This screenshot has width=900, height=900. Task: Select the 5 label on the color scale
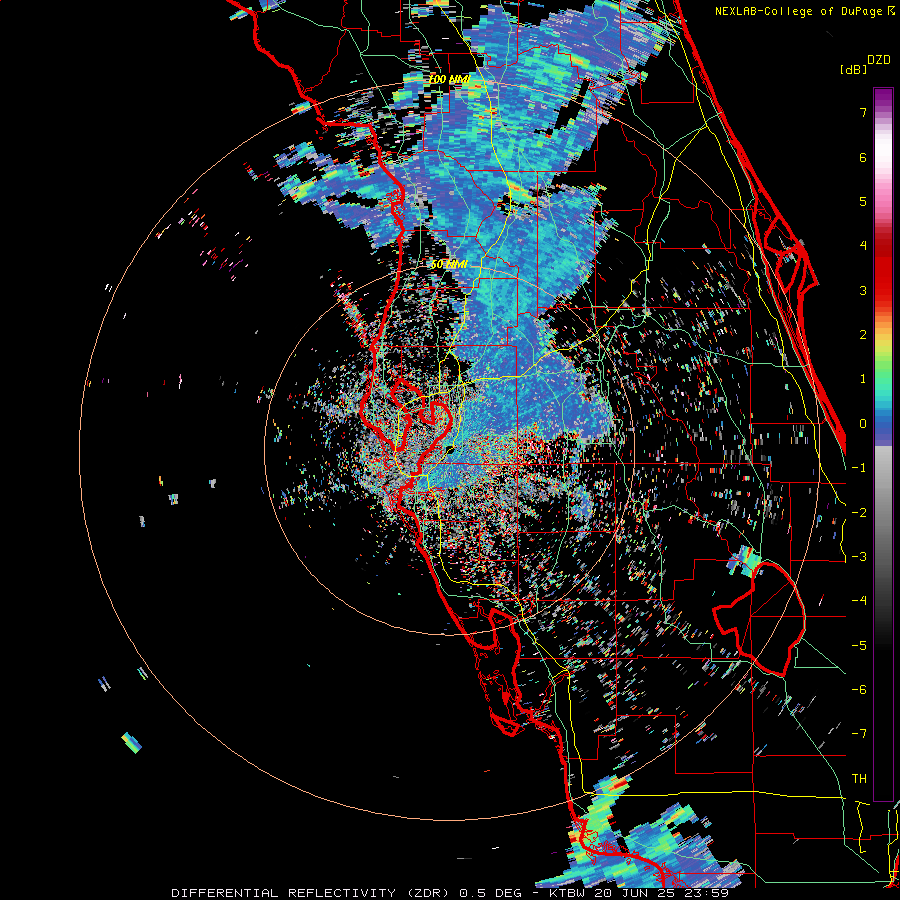point(863,201)
